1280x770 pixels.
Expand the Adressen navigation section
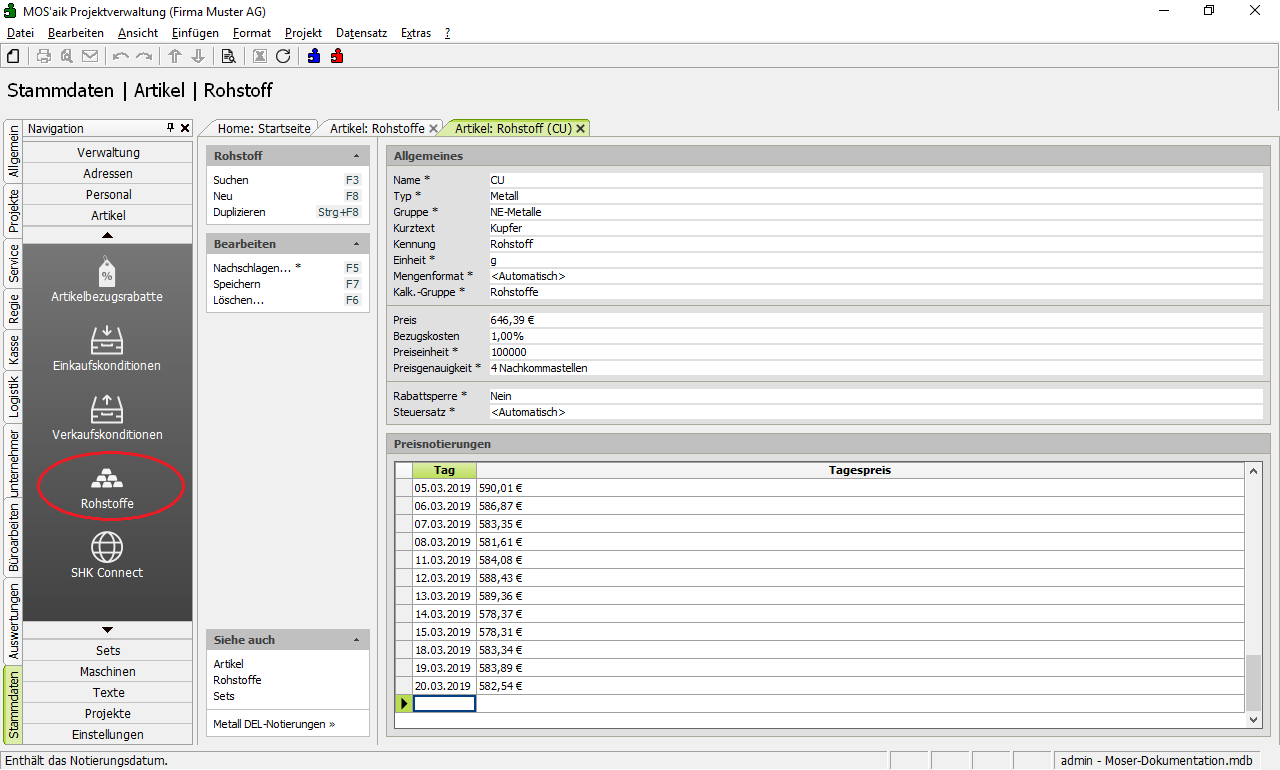coord(108,174)
